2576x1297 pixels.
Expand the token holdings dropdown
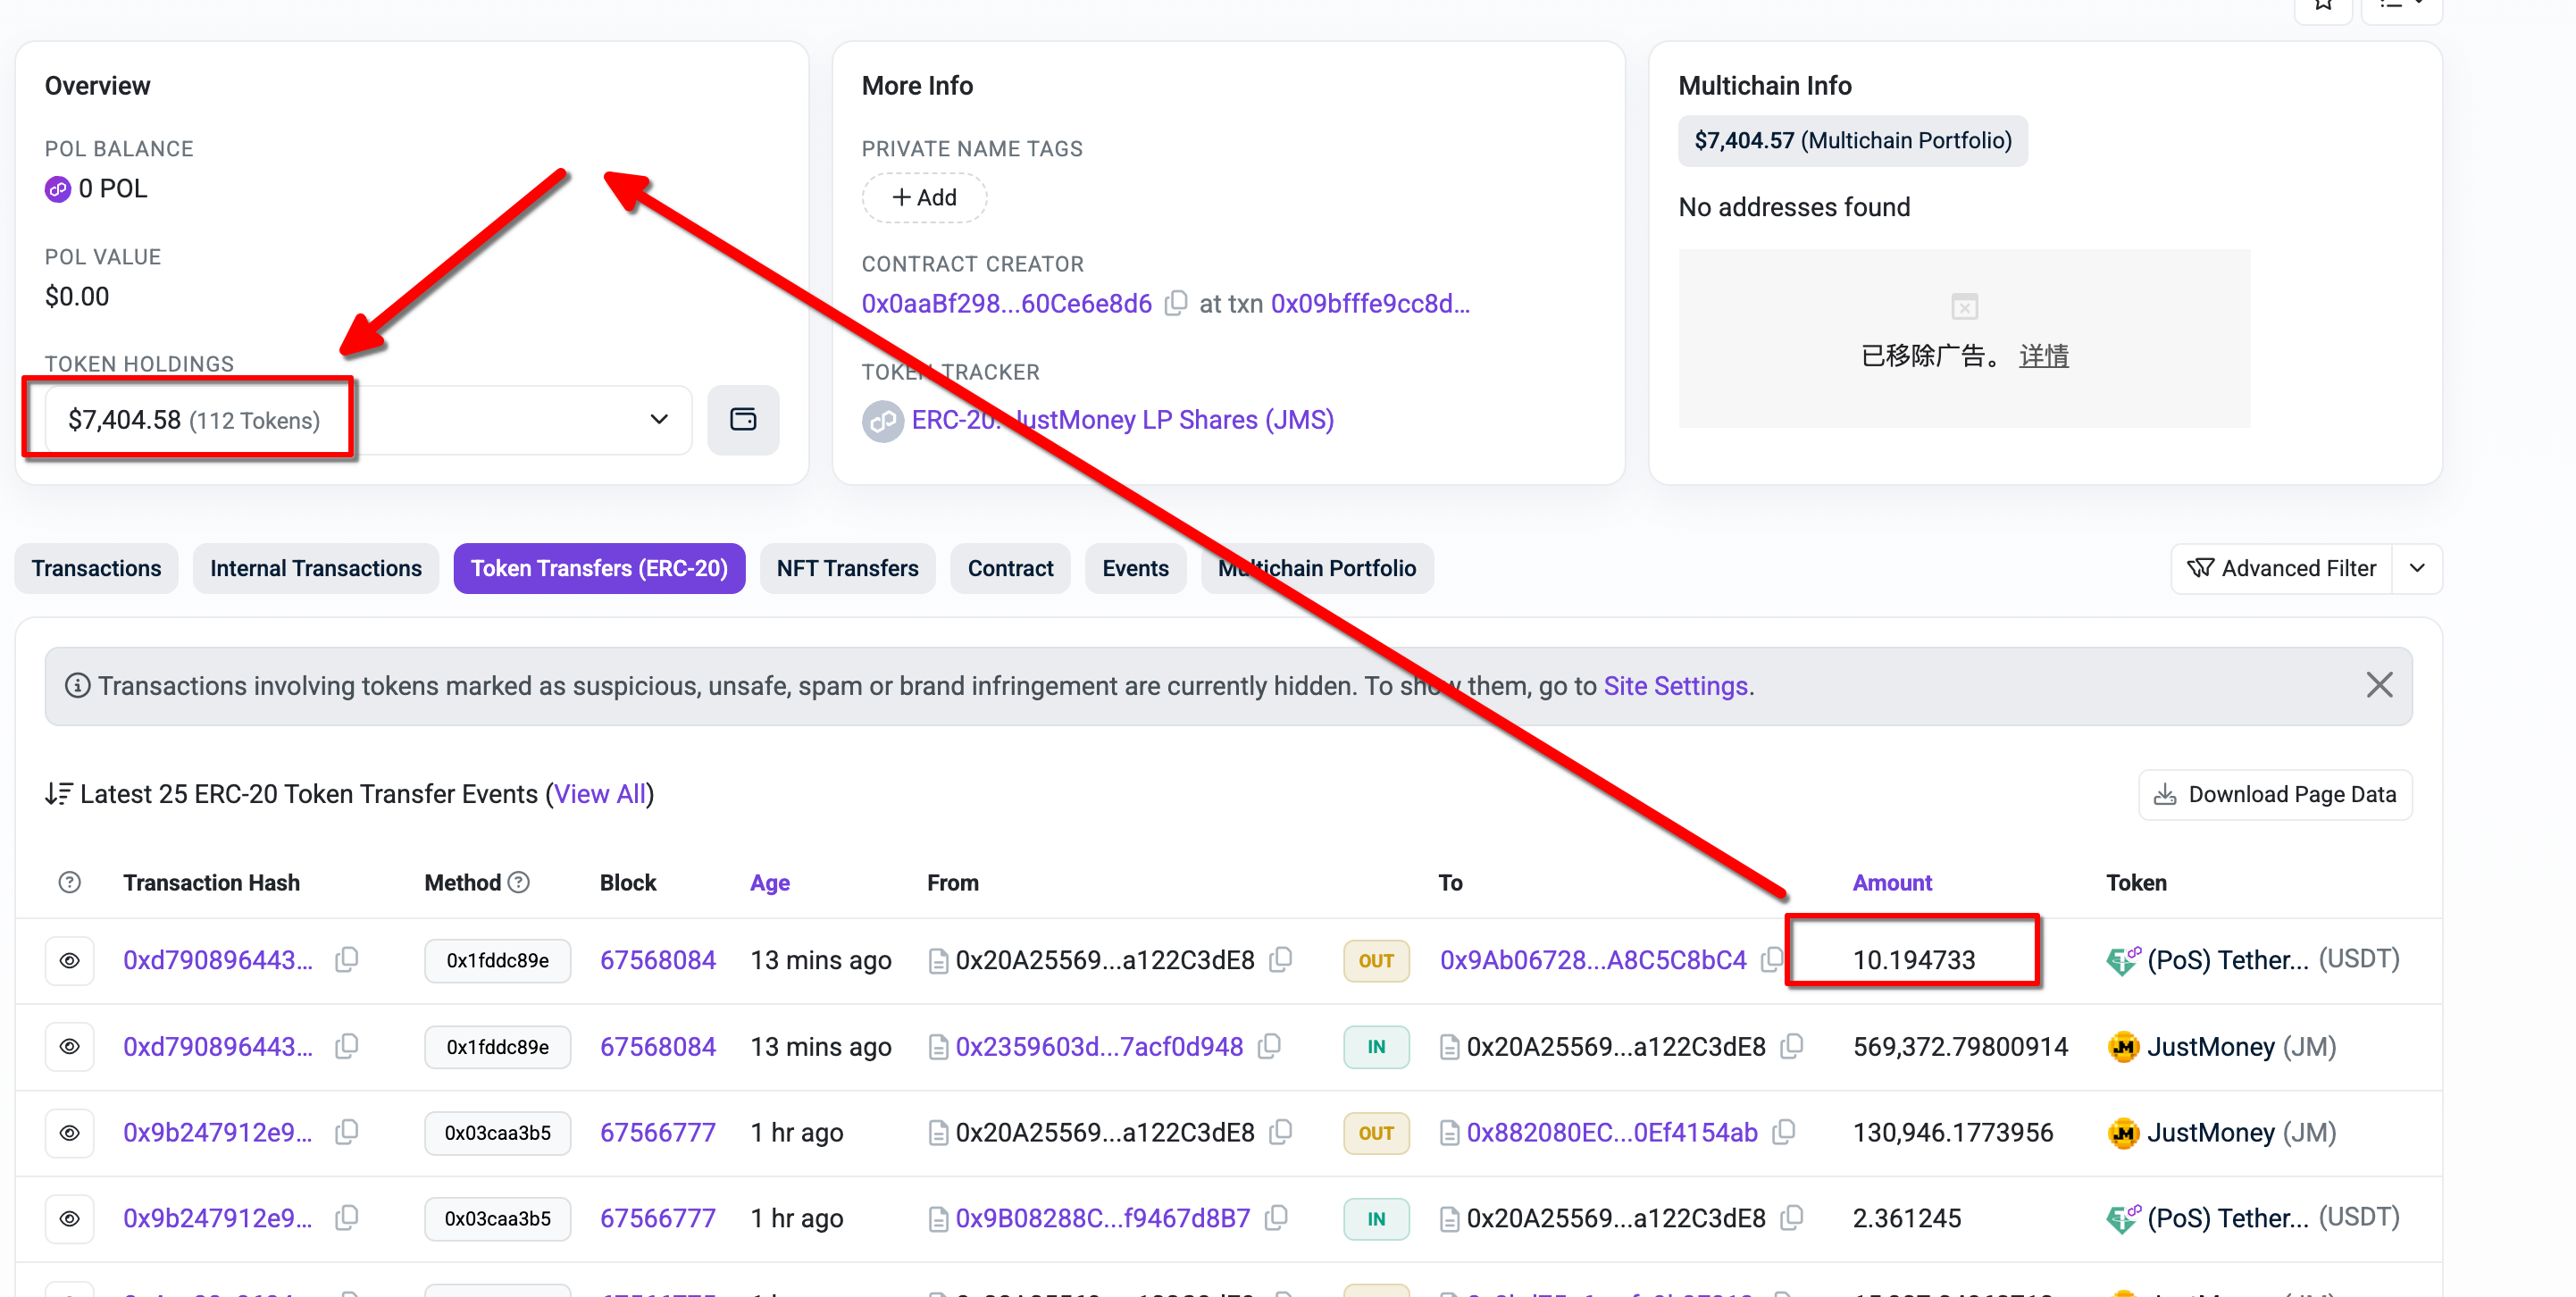pos(658,419)
